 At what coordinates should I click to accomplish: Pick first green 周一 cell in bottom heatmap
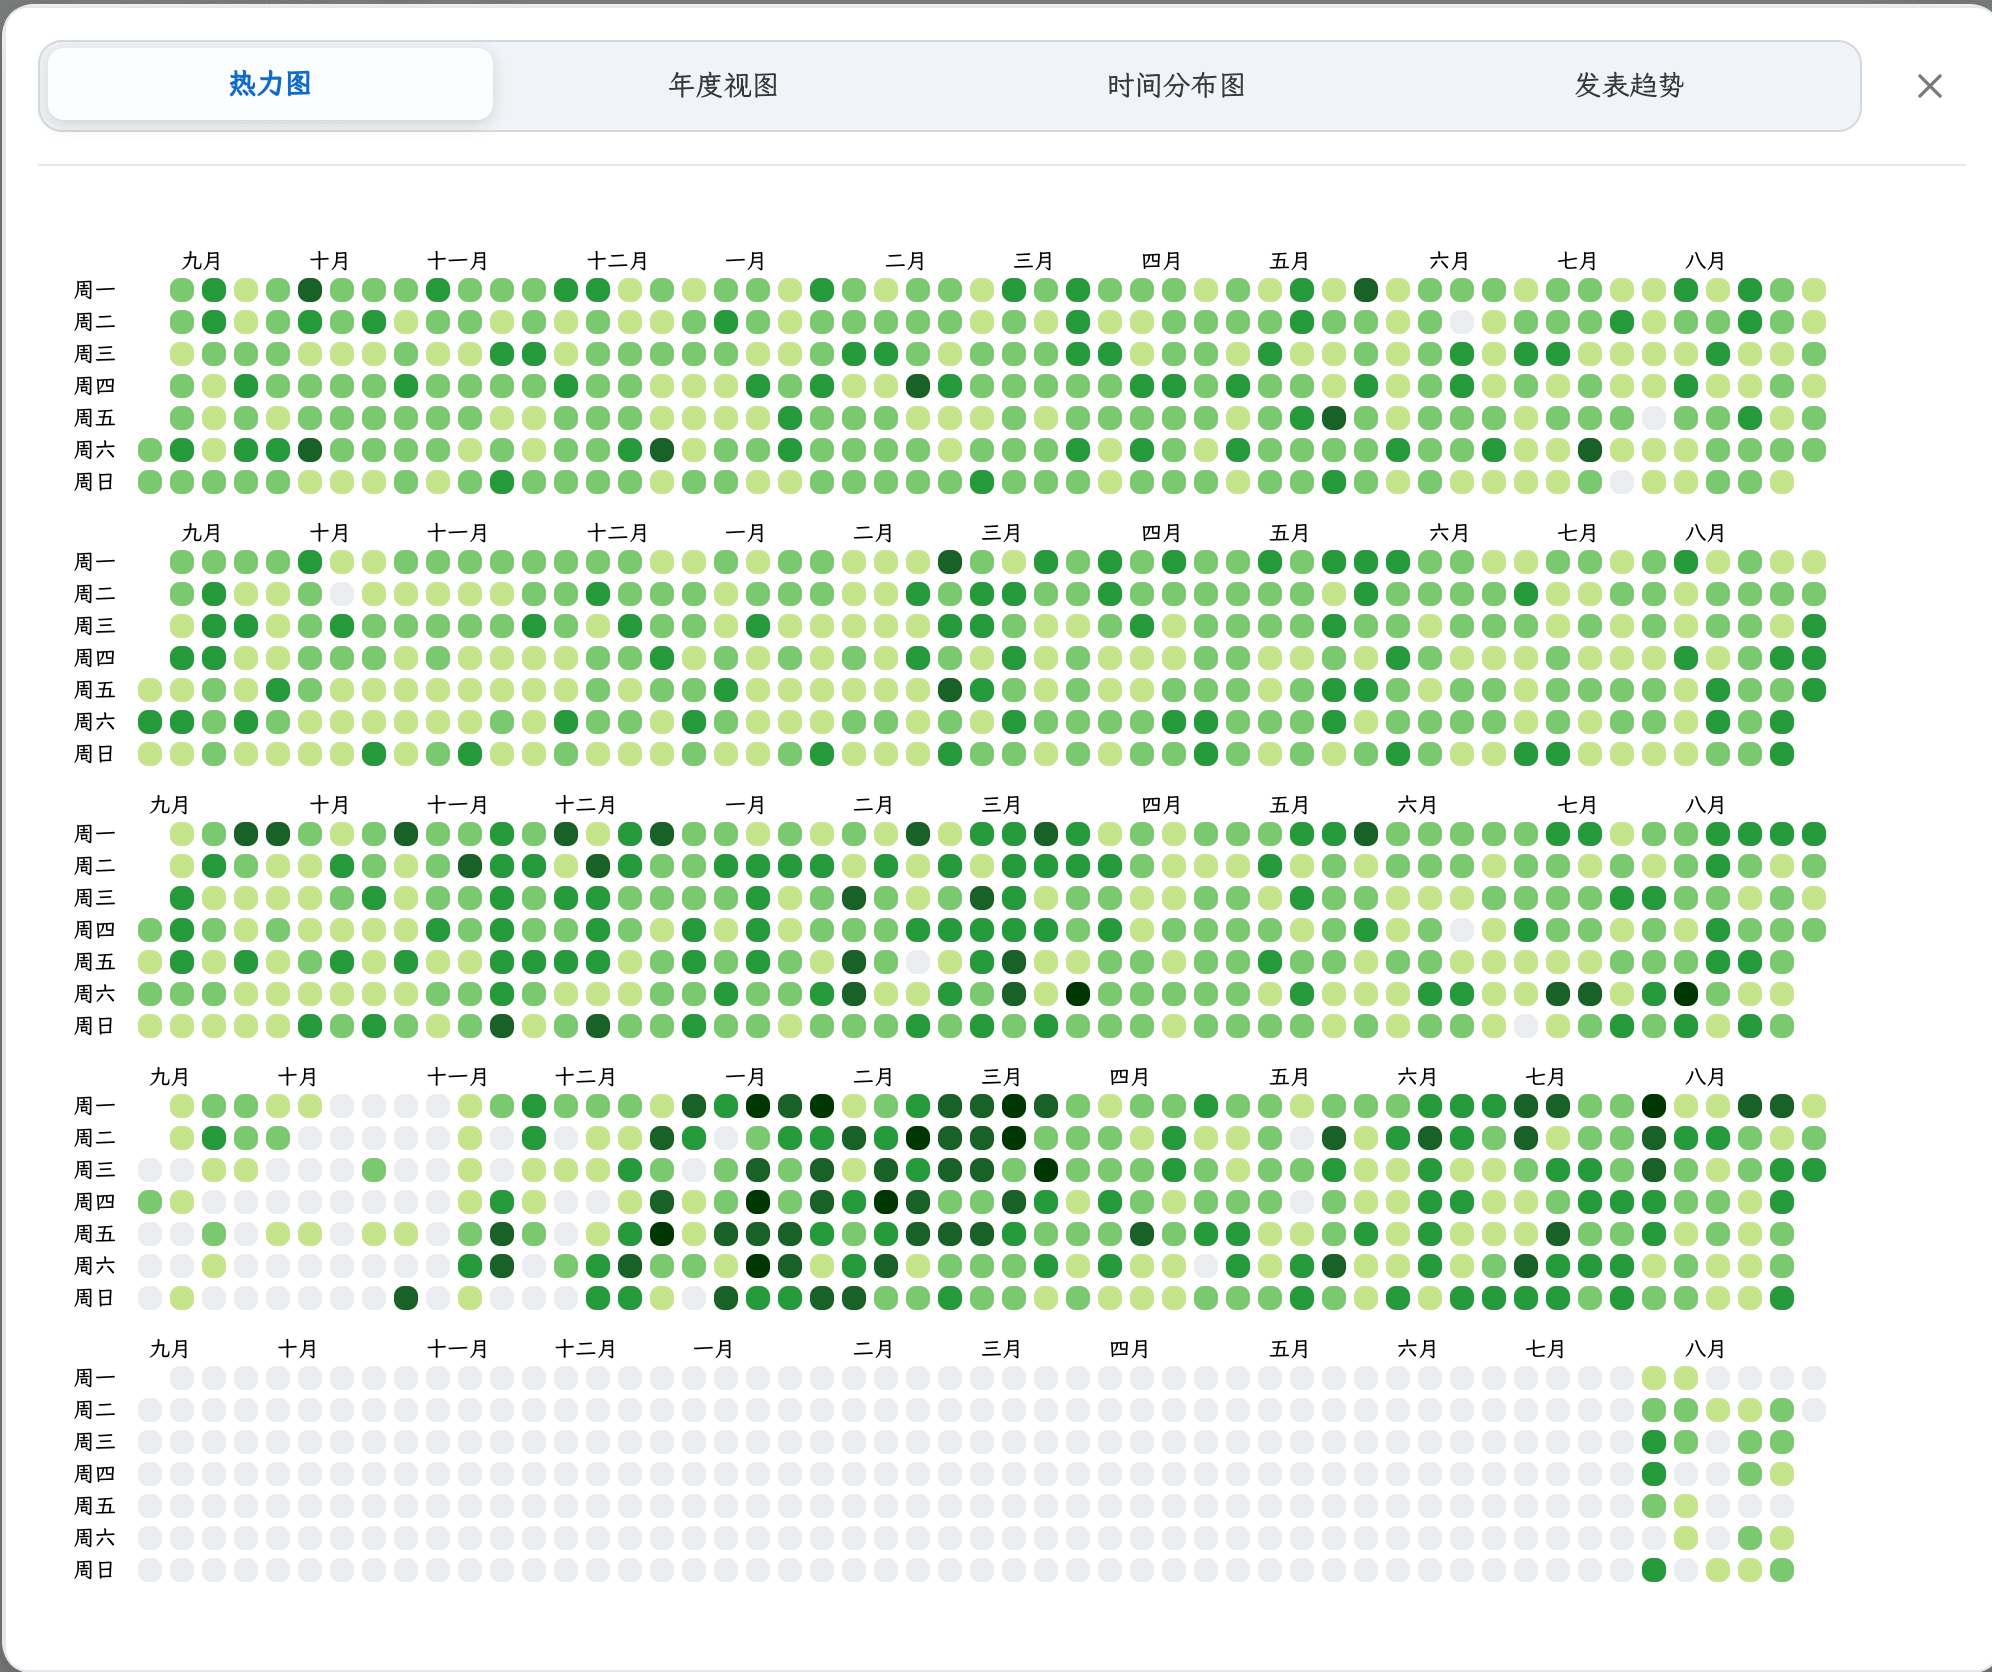click(1654, 1378)
